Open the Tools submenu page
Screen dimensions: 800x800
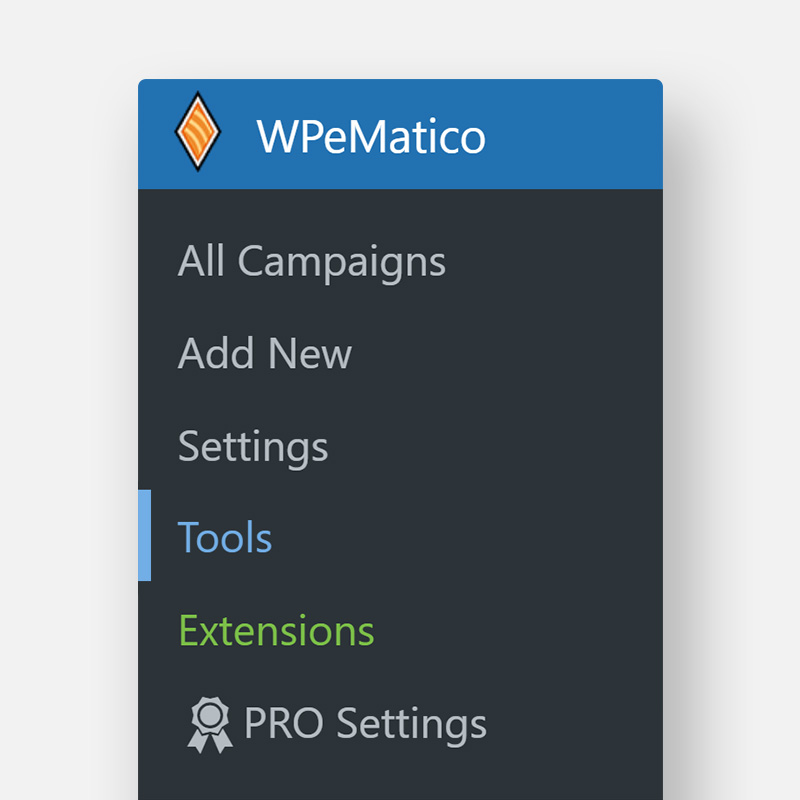pos(225,538)
